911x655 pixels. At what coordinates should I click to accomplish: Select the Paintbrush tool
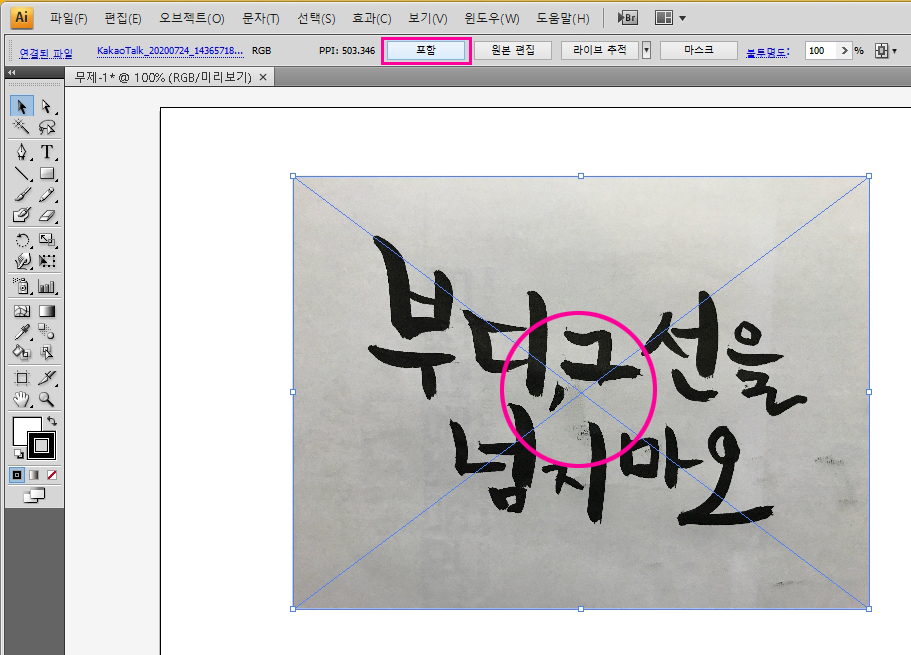[x=22, y=194]
